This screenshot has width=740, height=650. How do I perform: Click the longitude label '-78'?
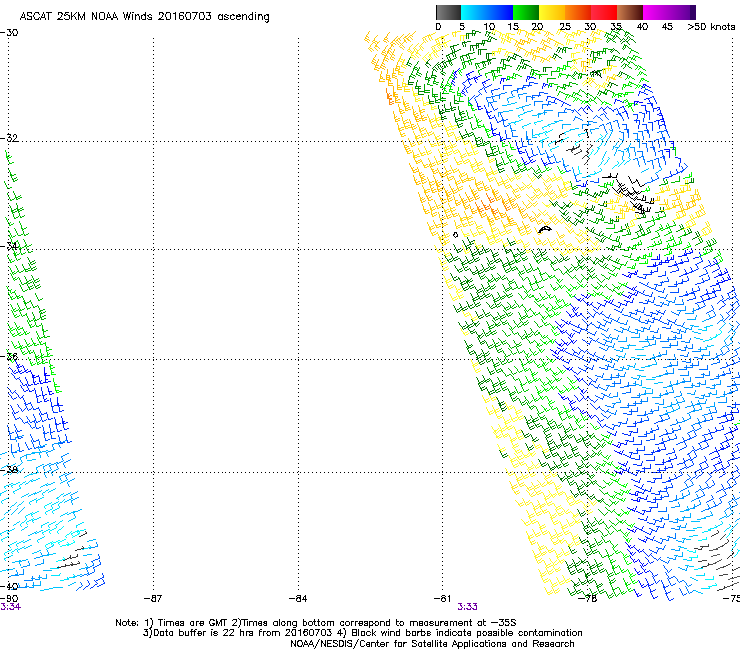587,599
